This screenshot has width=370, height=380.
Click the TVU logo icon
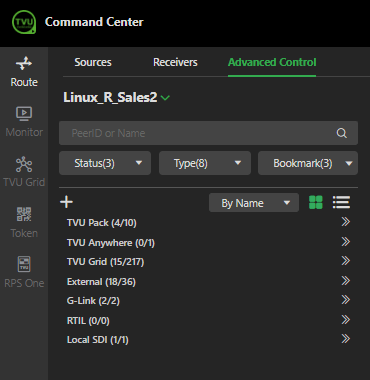click(x=24, y=22)
